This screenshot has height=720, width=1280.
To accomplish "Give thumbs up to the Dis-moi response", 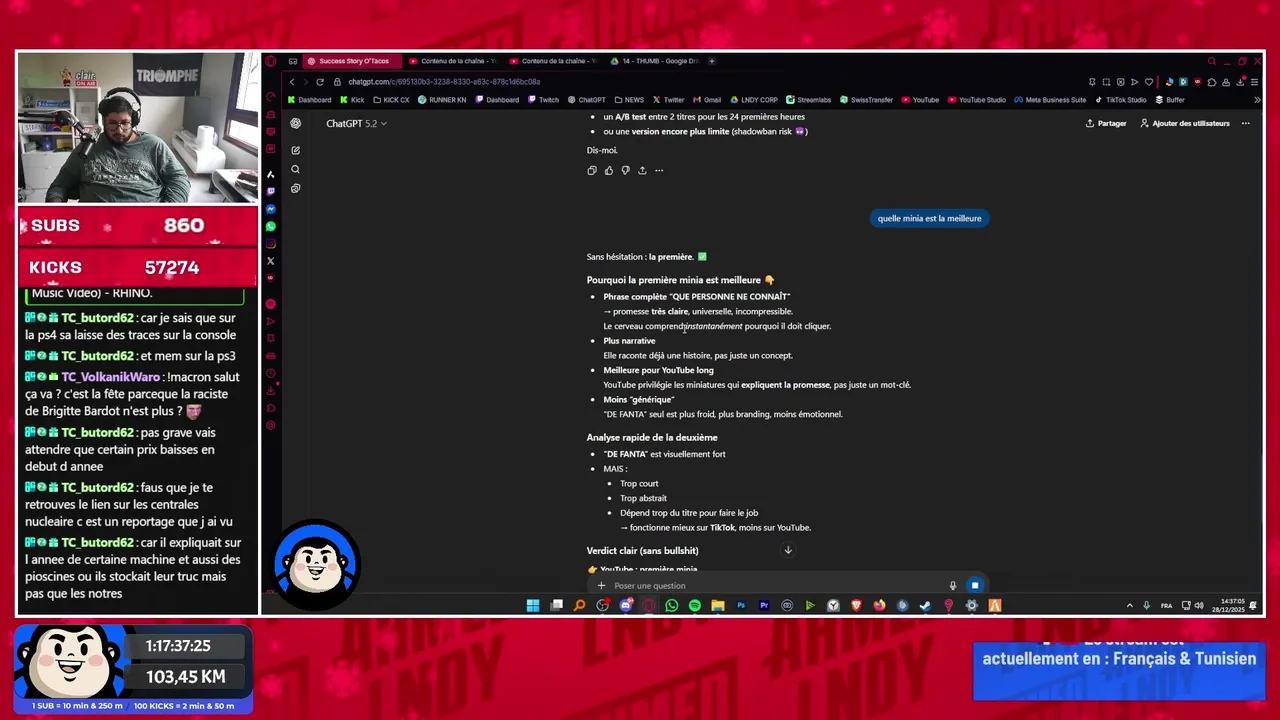I will (608, 170).
